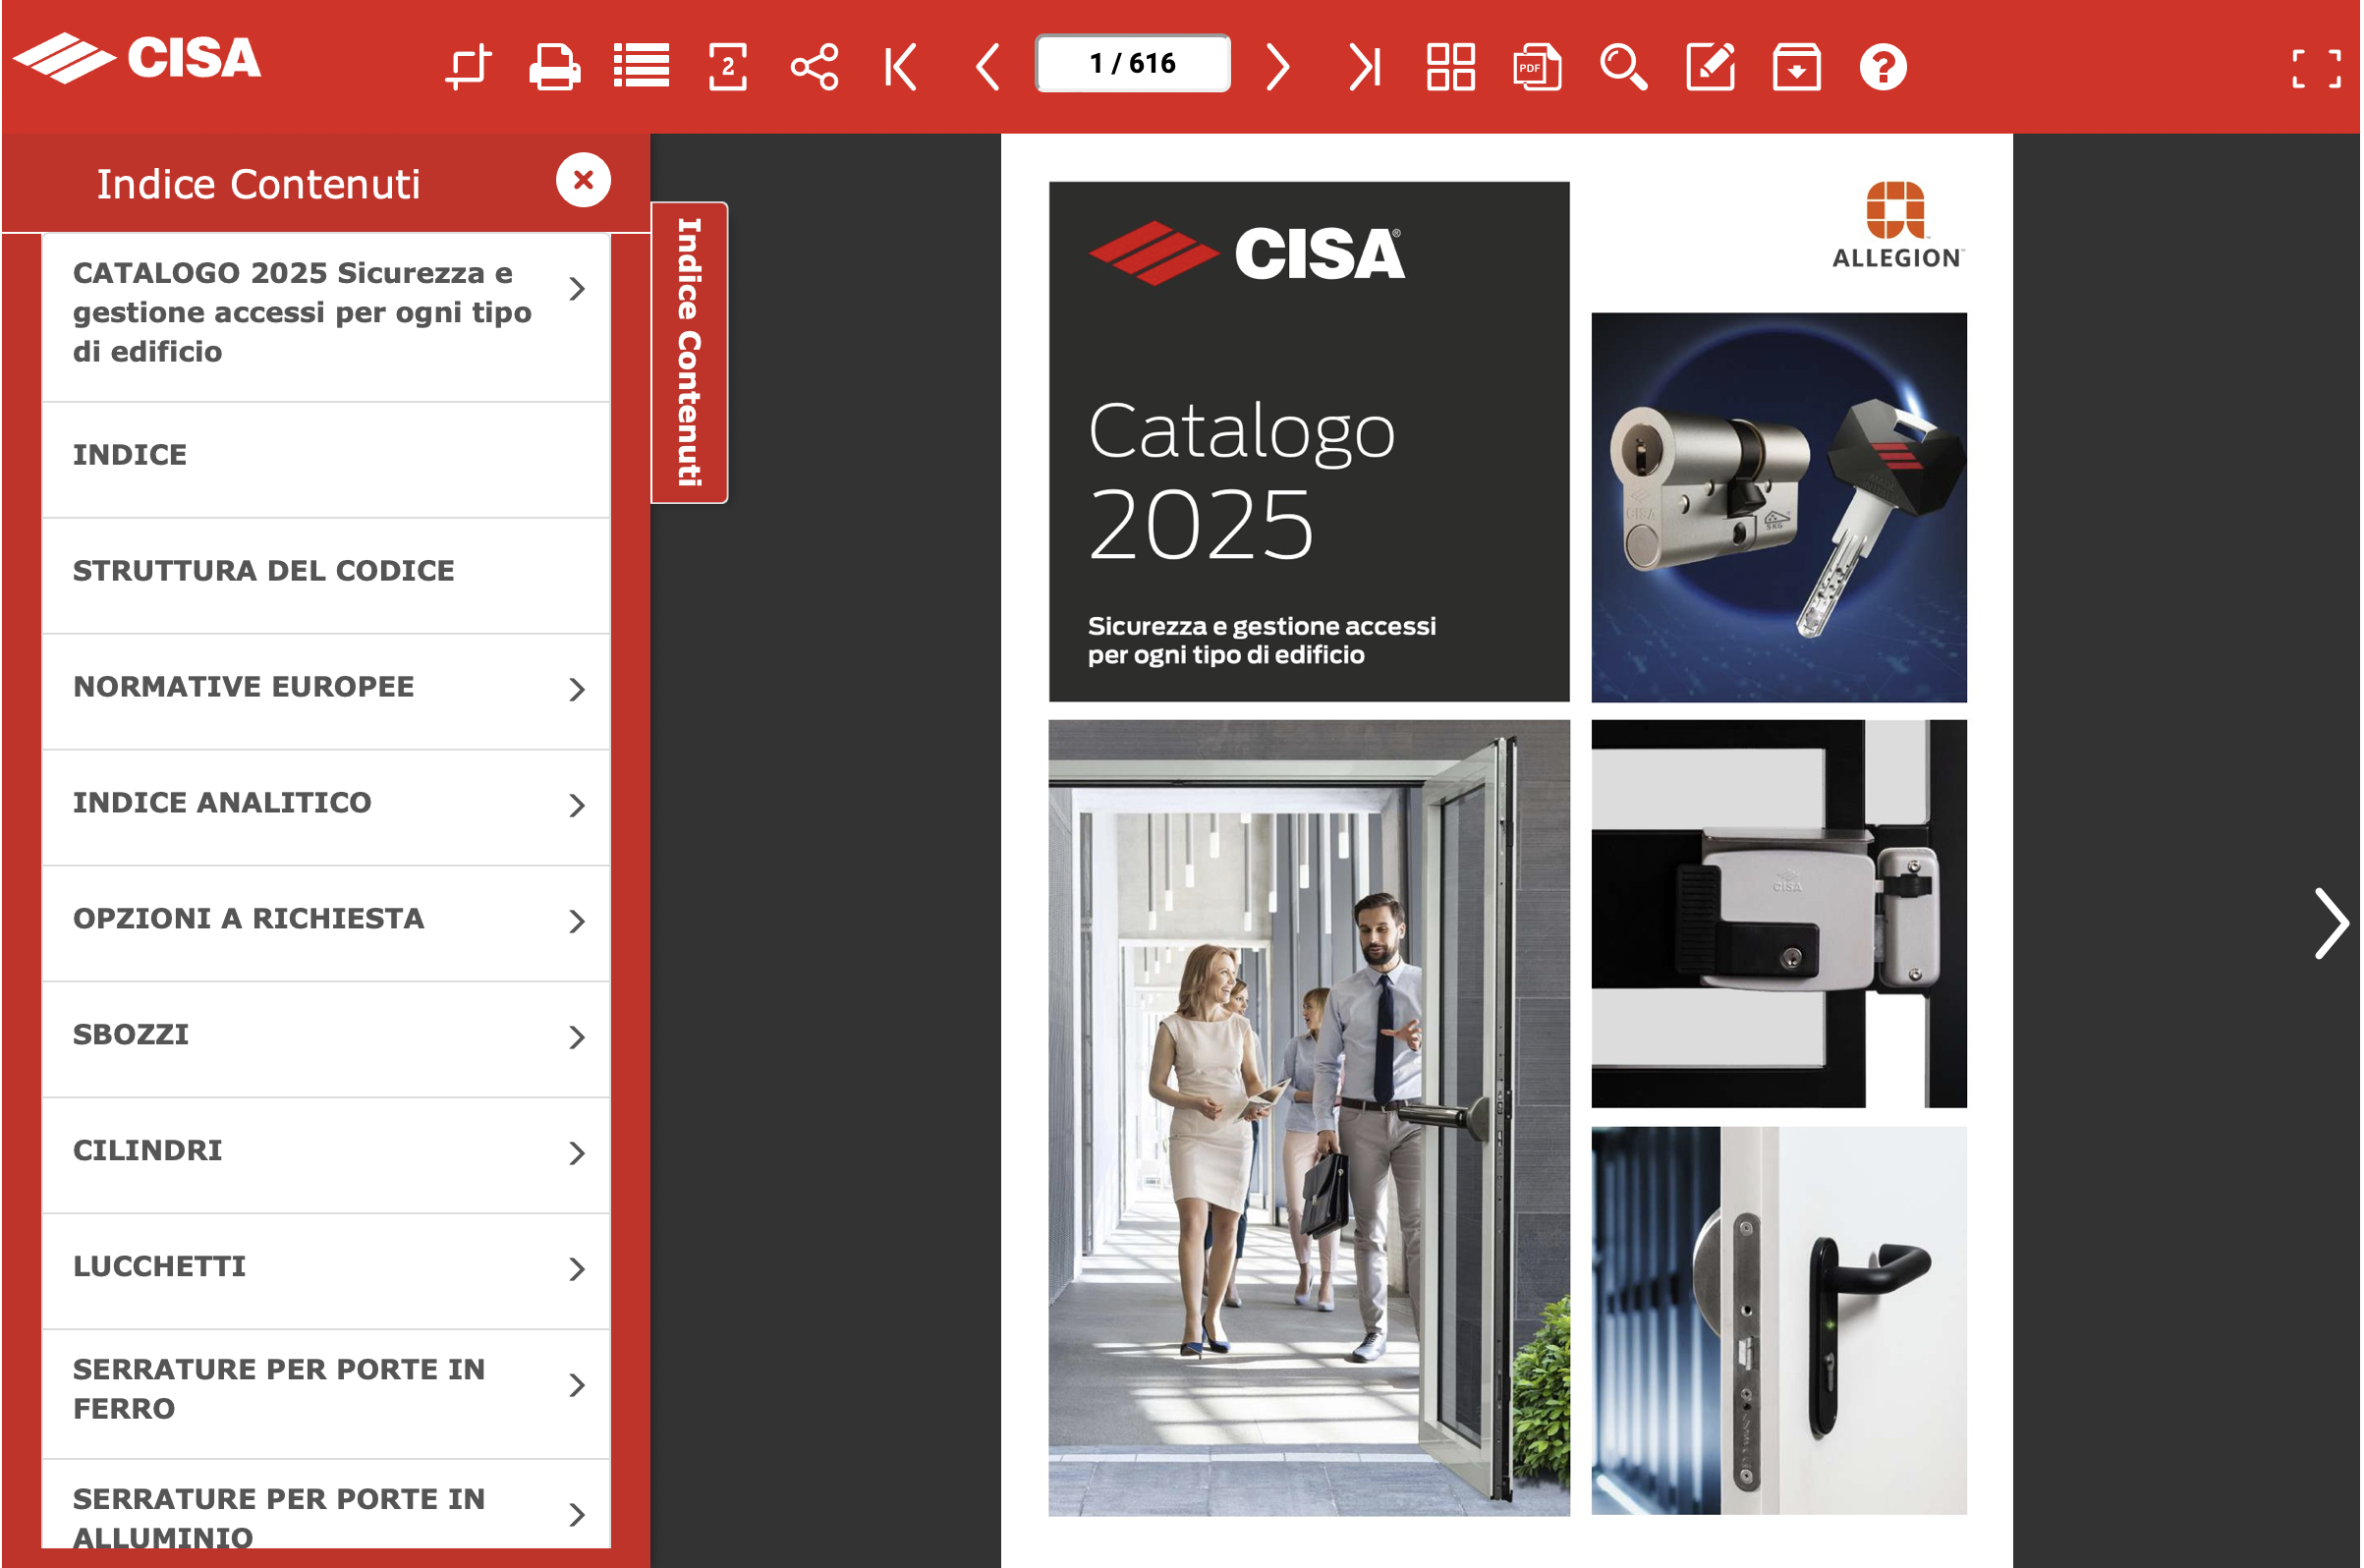The height and width of the screenshot is (1568, 2364).
Task: Toggle the table of contents list icon
Action: pyautogui.click(x=641, y=67)
